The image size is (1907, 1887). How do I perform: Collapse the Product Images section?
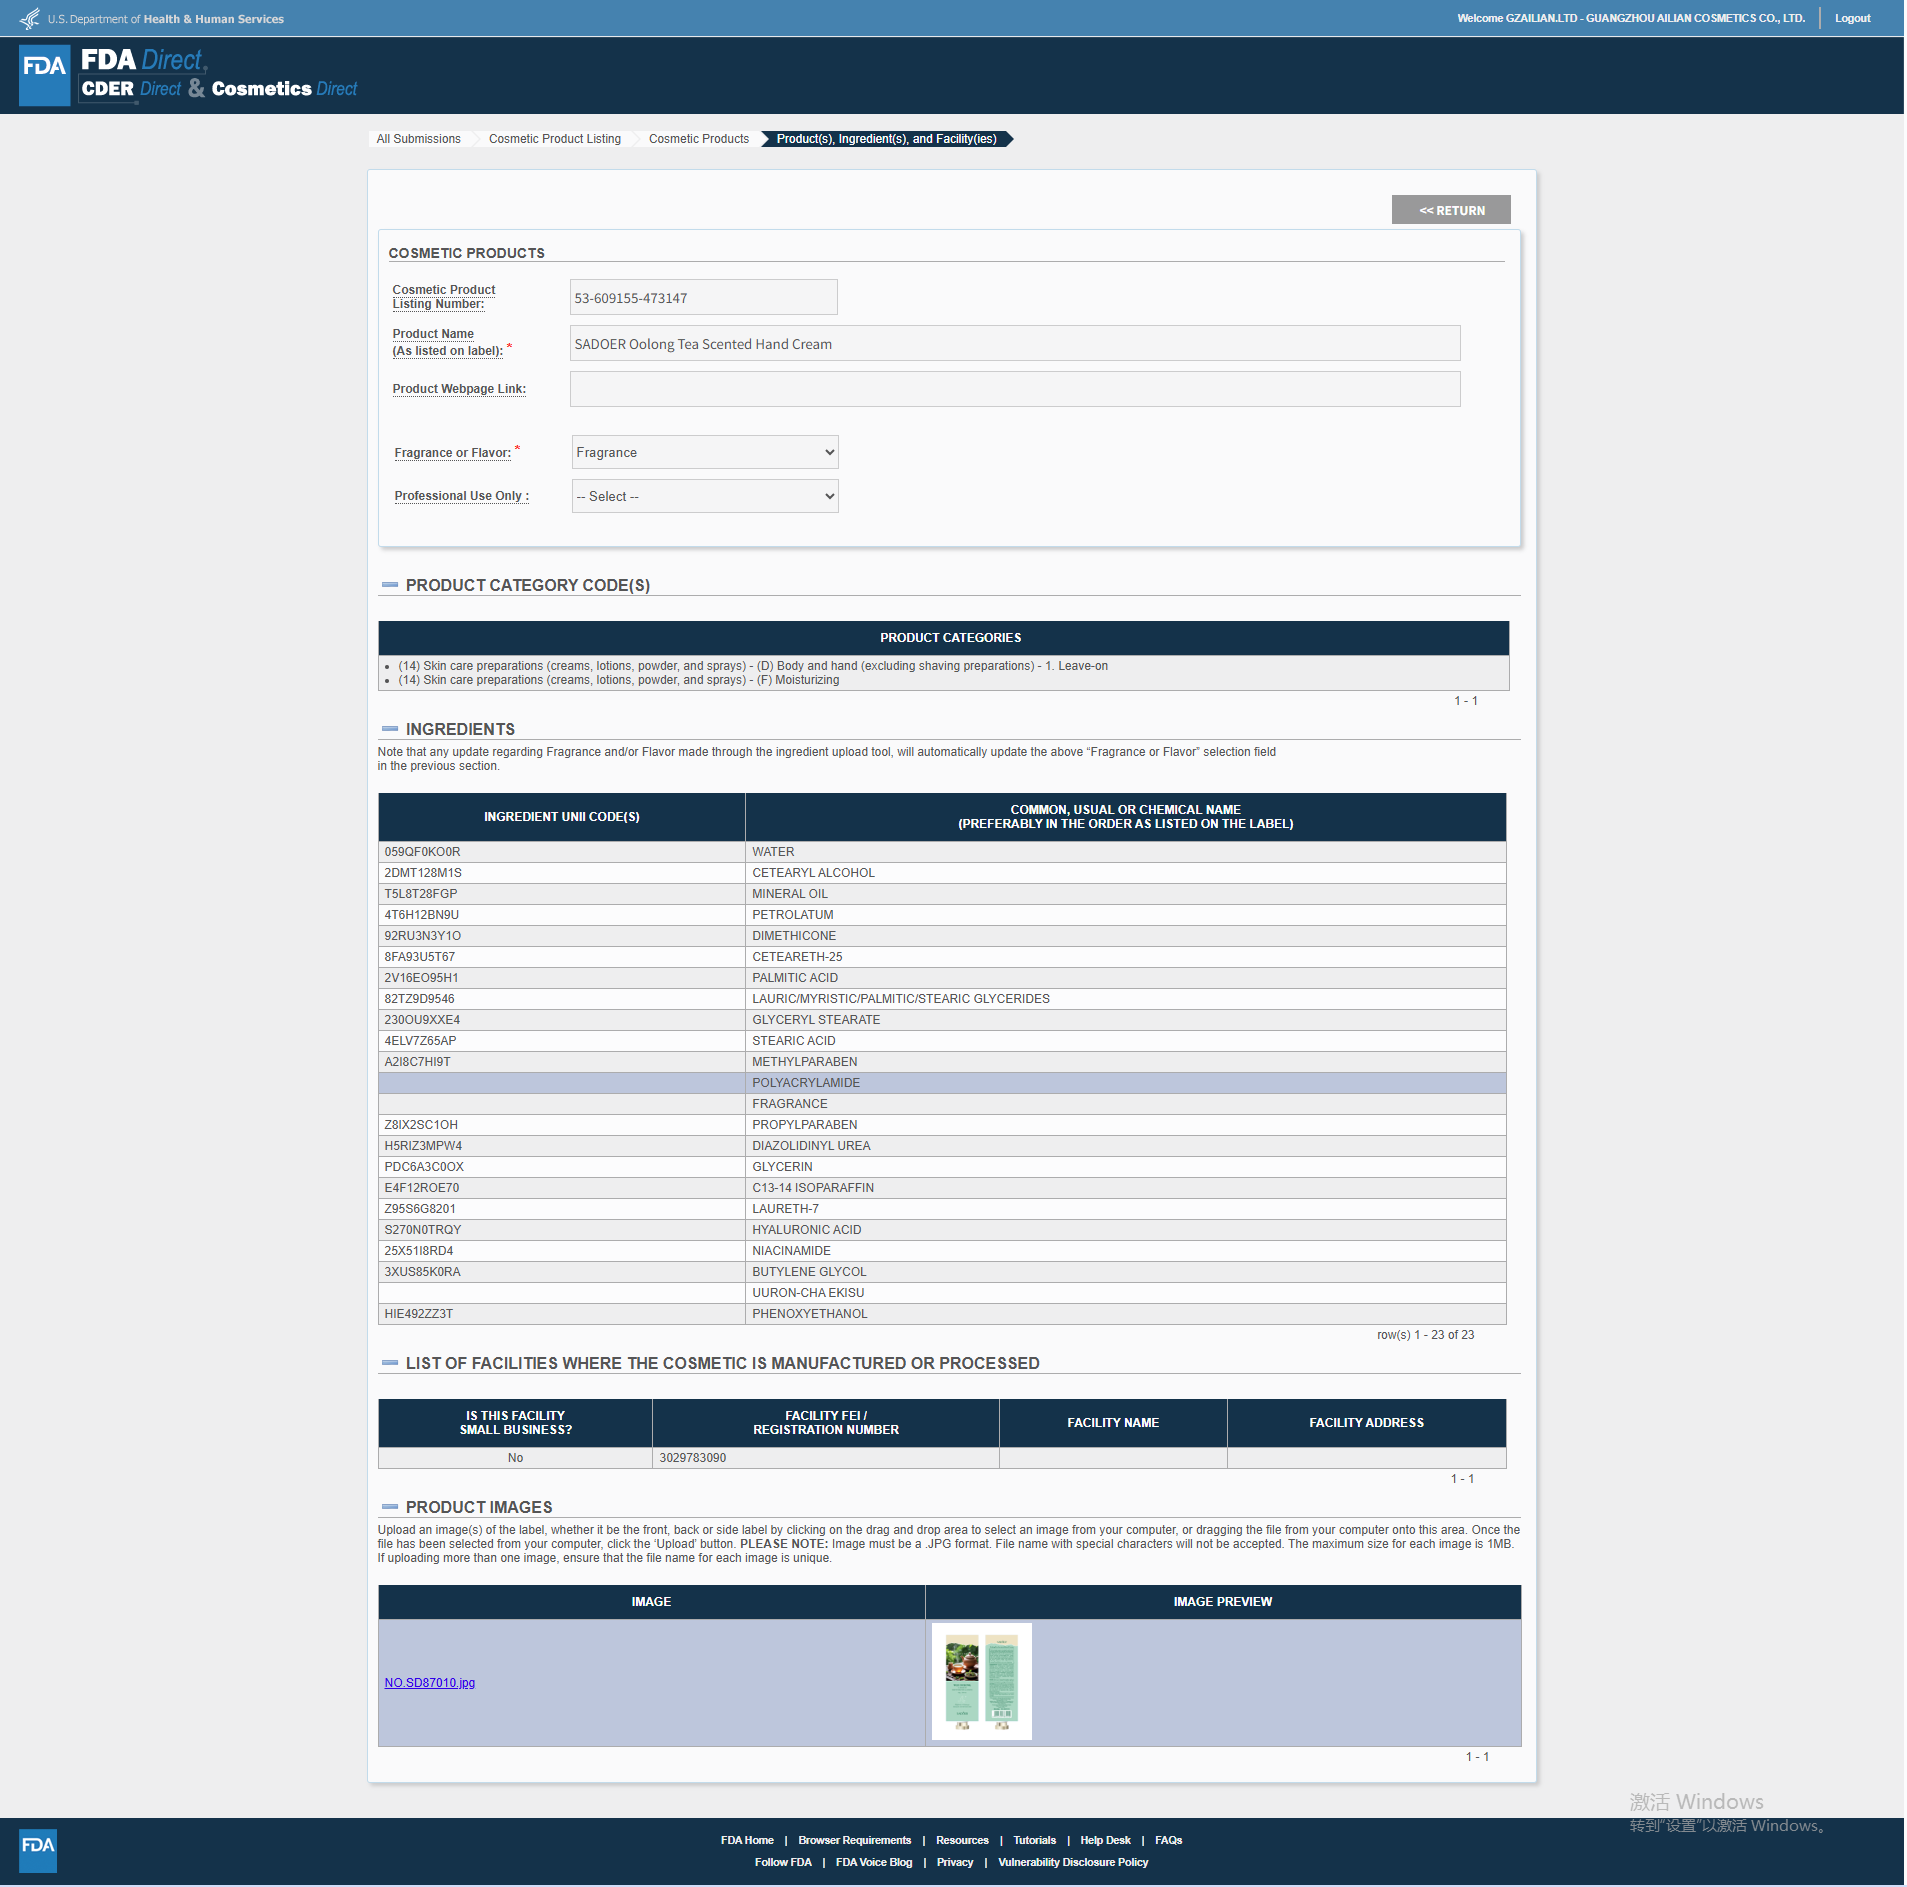point(390,1507)
